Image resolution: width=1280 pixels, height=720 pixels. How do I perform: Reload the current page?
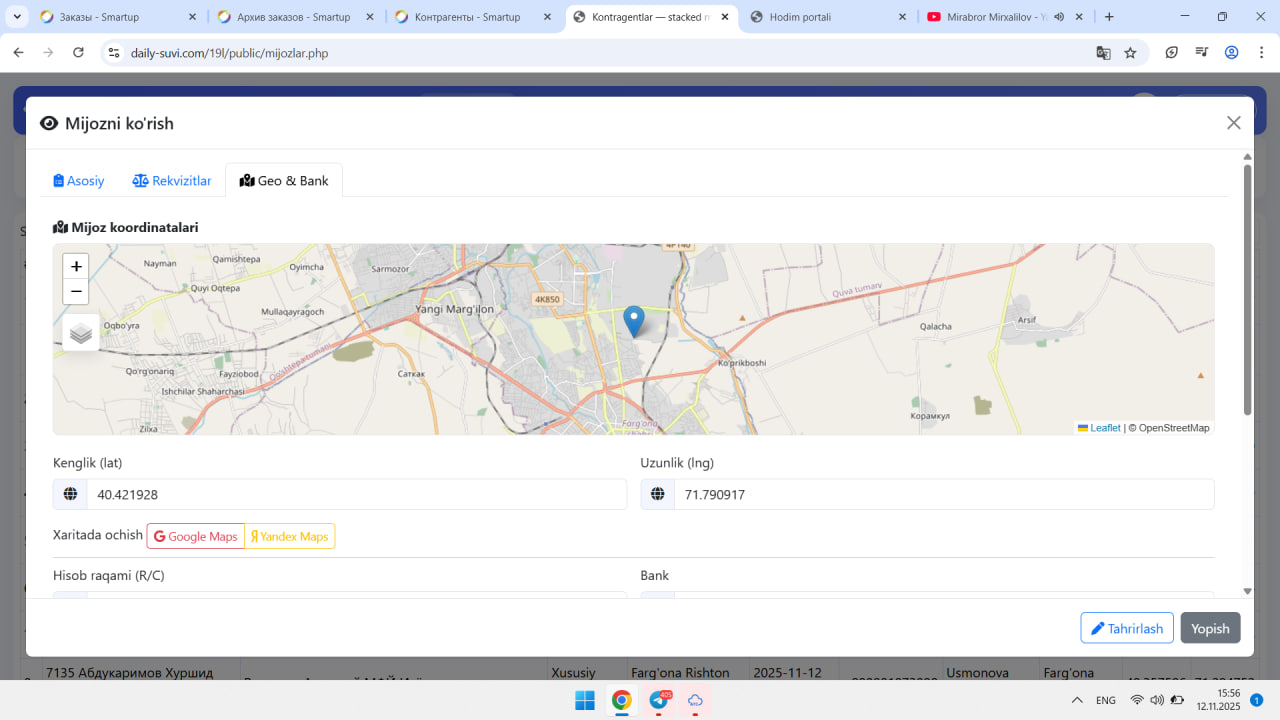click(79, 53)
